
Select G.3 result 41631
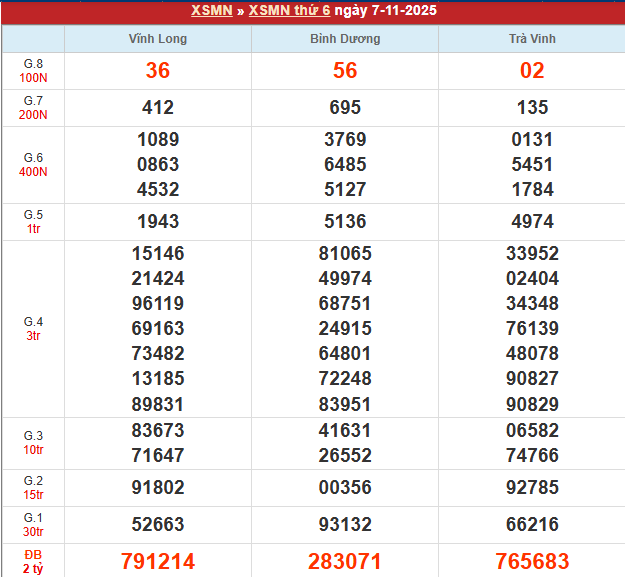tap(345, 431)
